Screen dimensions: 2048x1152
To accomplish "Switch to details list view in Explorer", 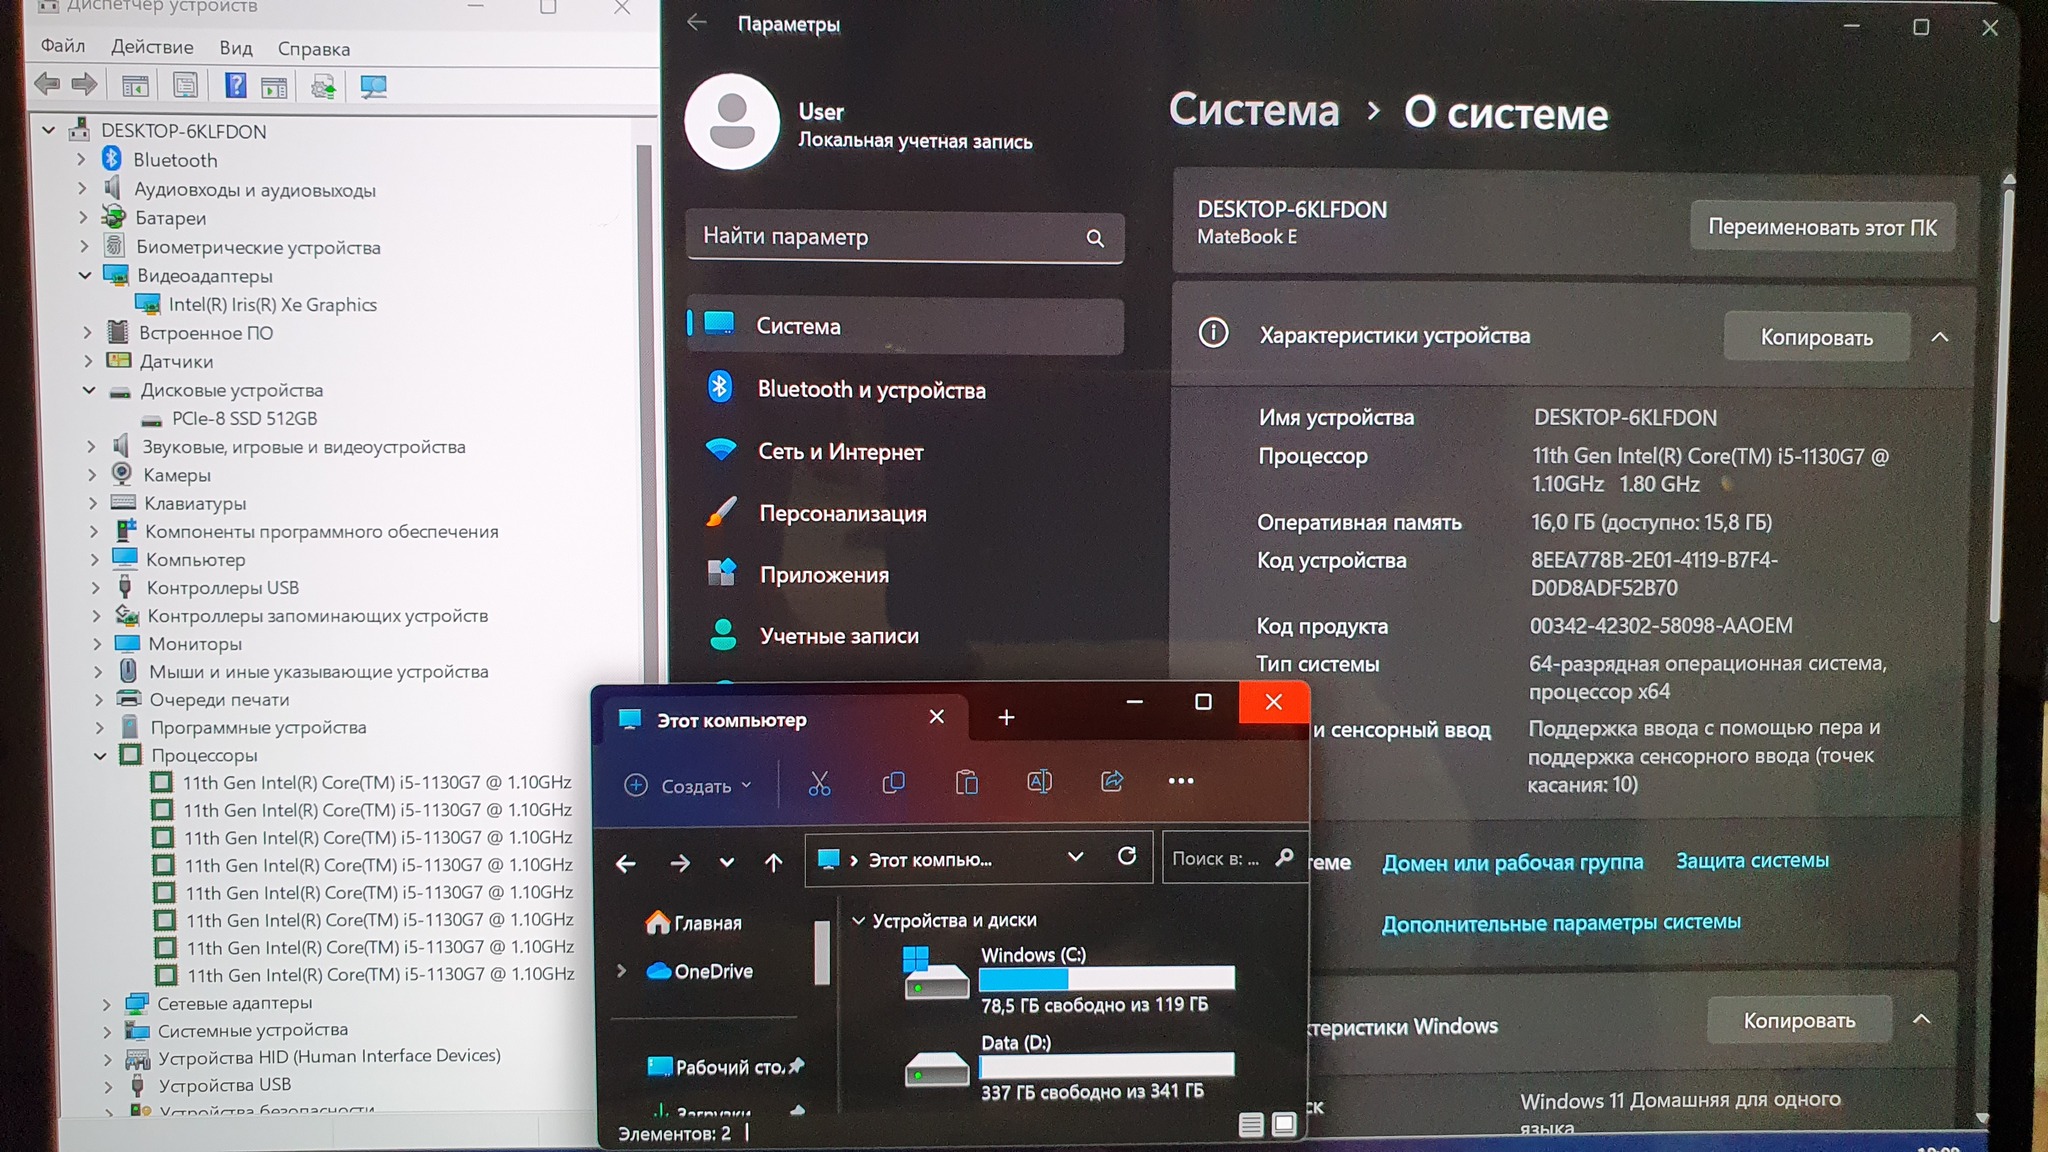I will click(x=1251, y=1125).
